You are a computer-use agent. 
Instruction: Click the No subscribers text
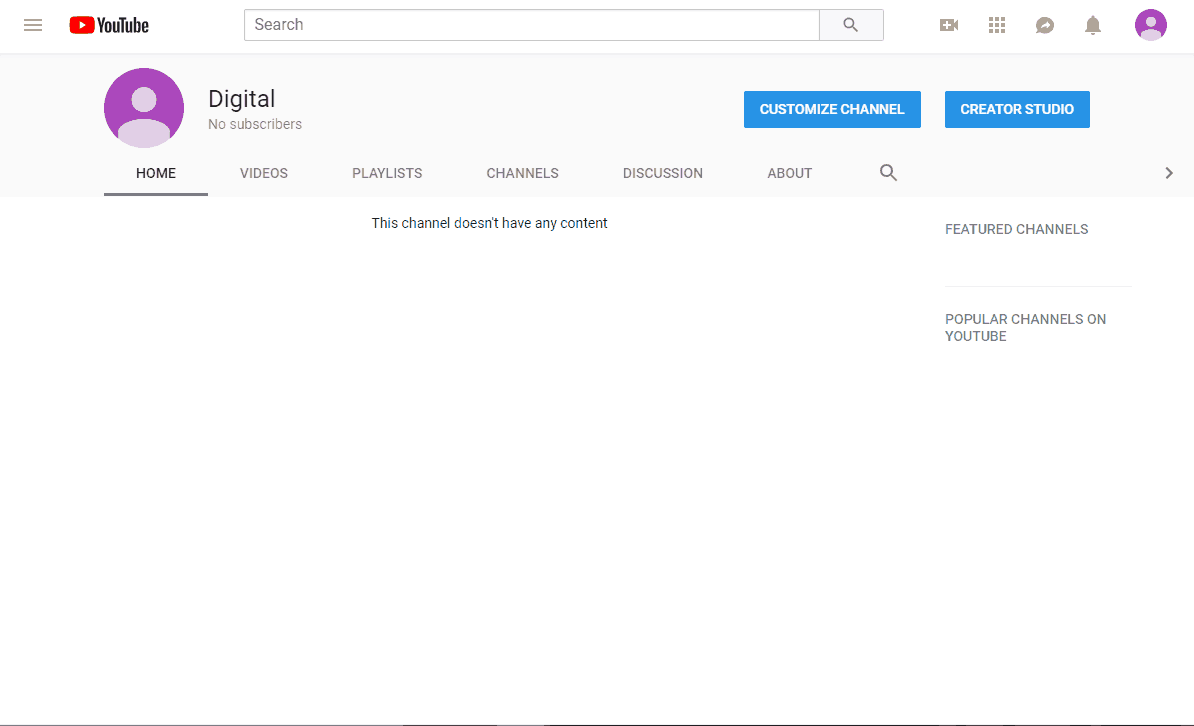pos(255,124)
